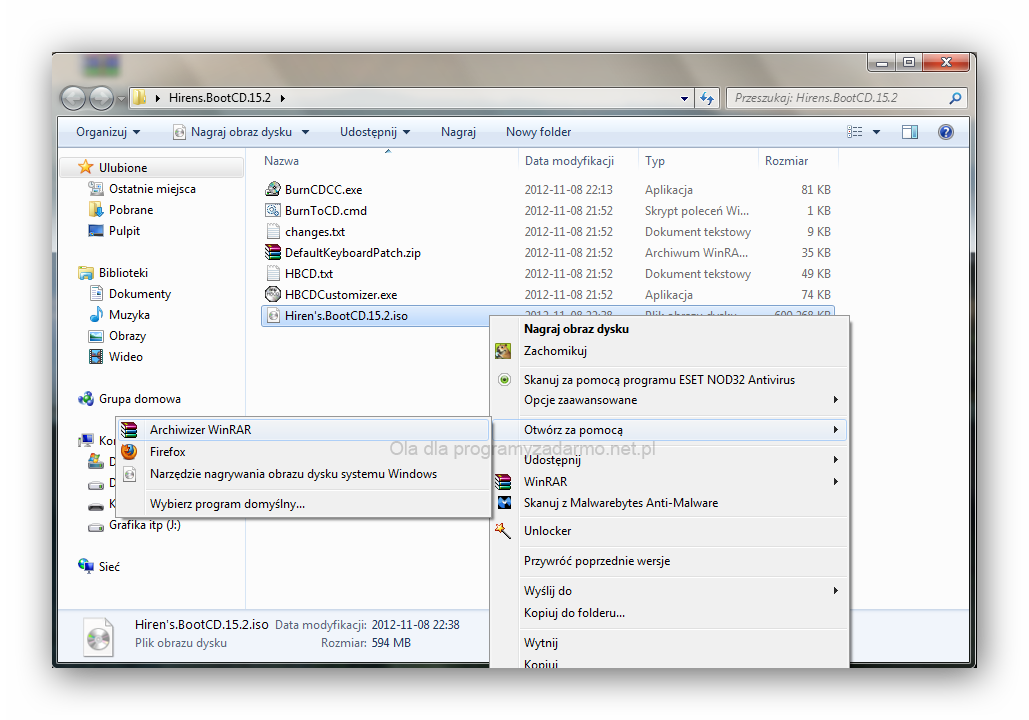Click the search magnifier icon
Viewport: 1029px width, 720px height.
coord(956,98)
